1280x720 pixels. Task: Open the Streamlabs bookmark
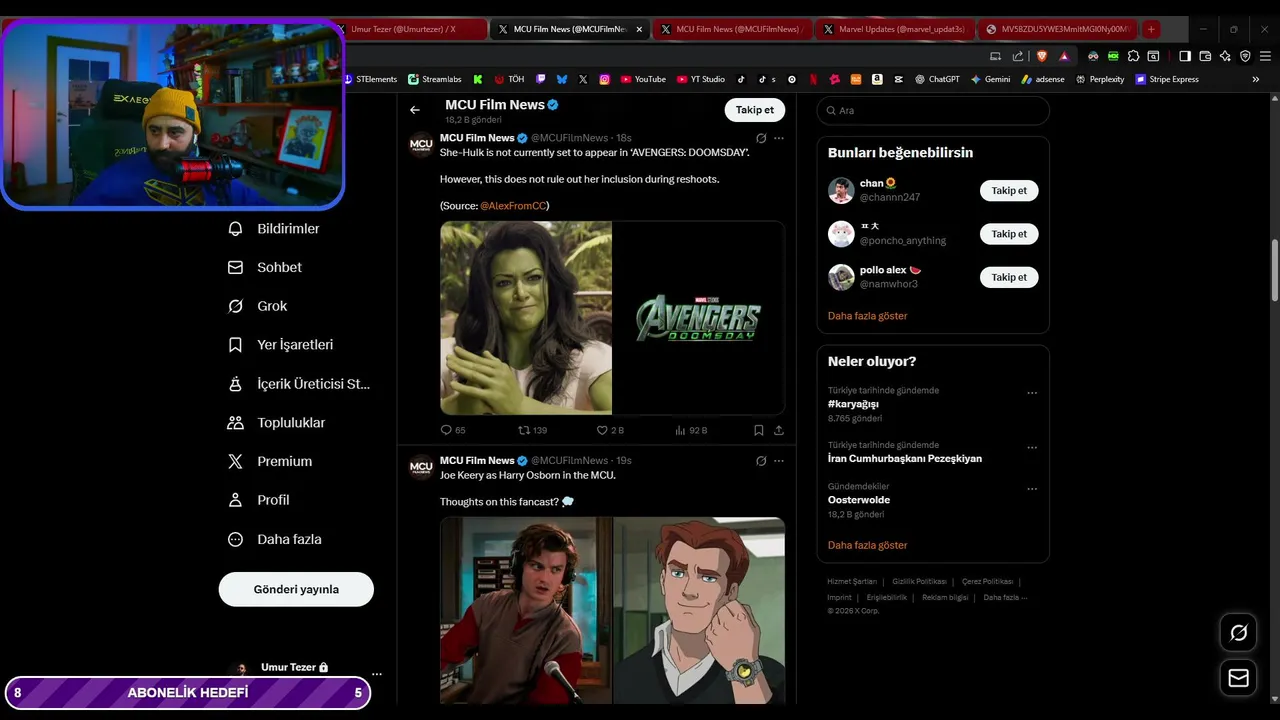coord(435,79)
